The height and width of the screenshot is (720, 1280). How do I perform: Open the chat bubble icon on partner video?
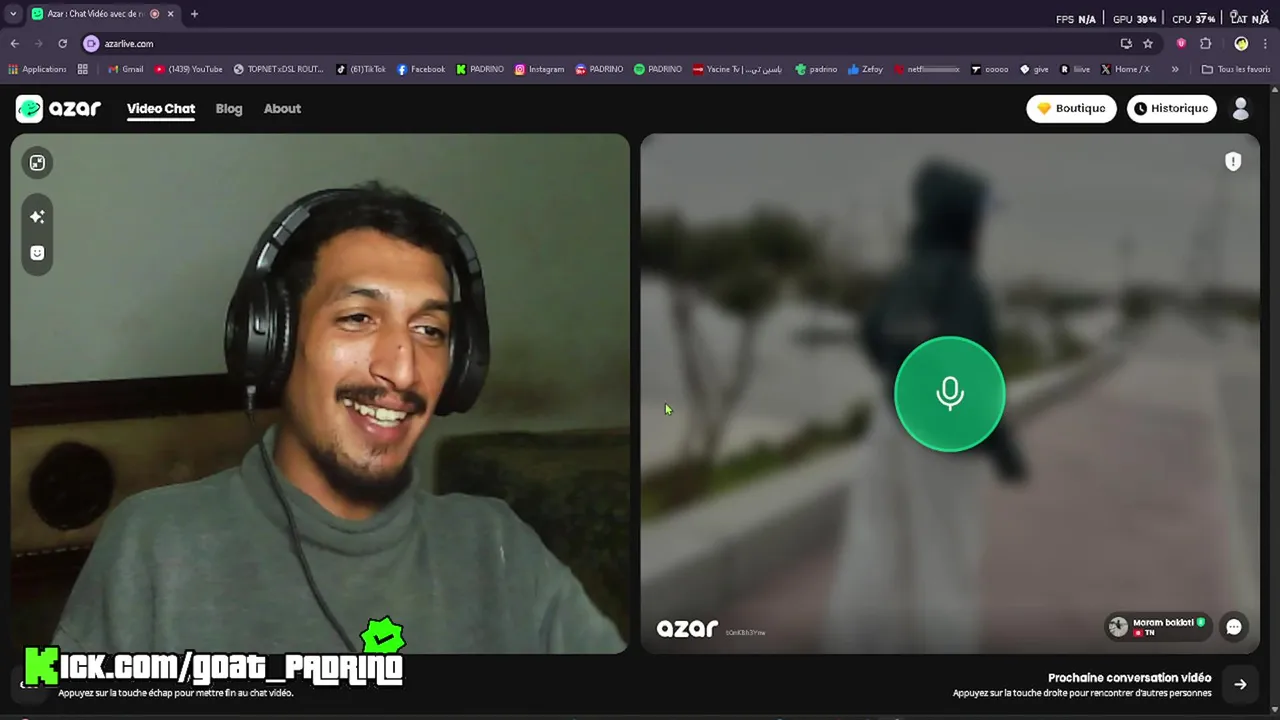tap(1234, 627)
